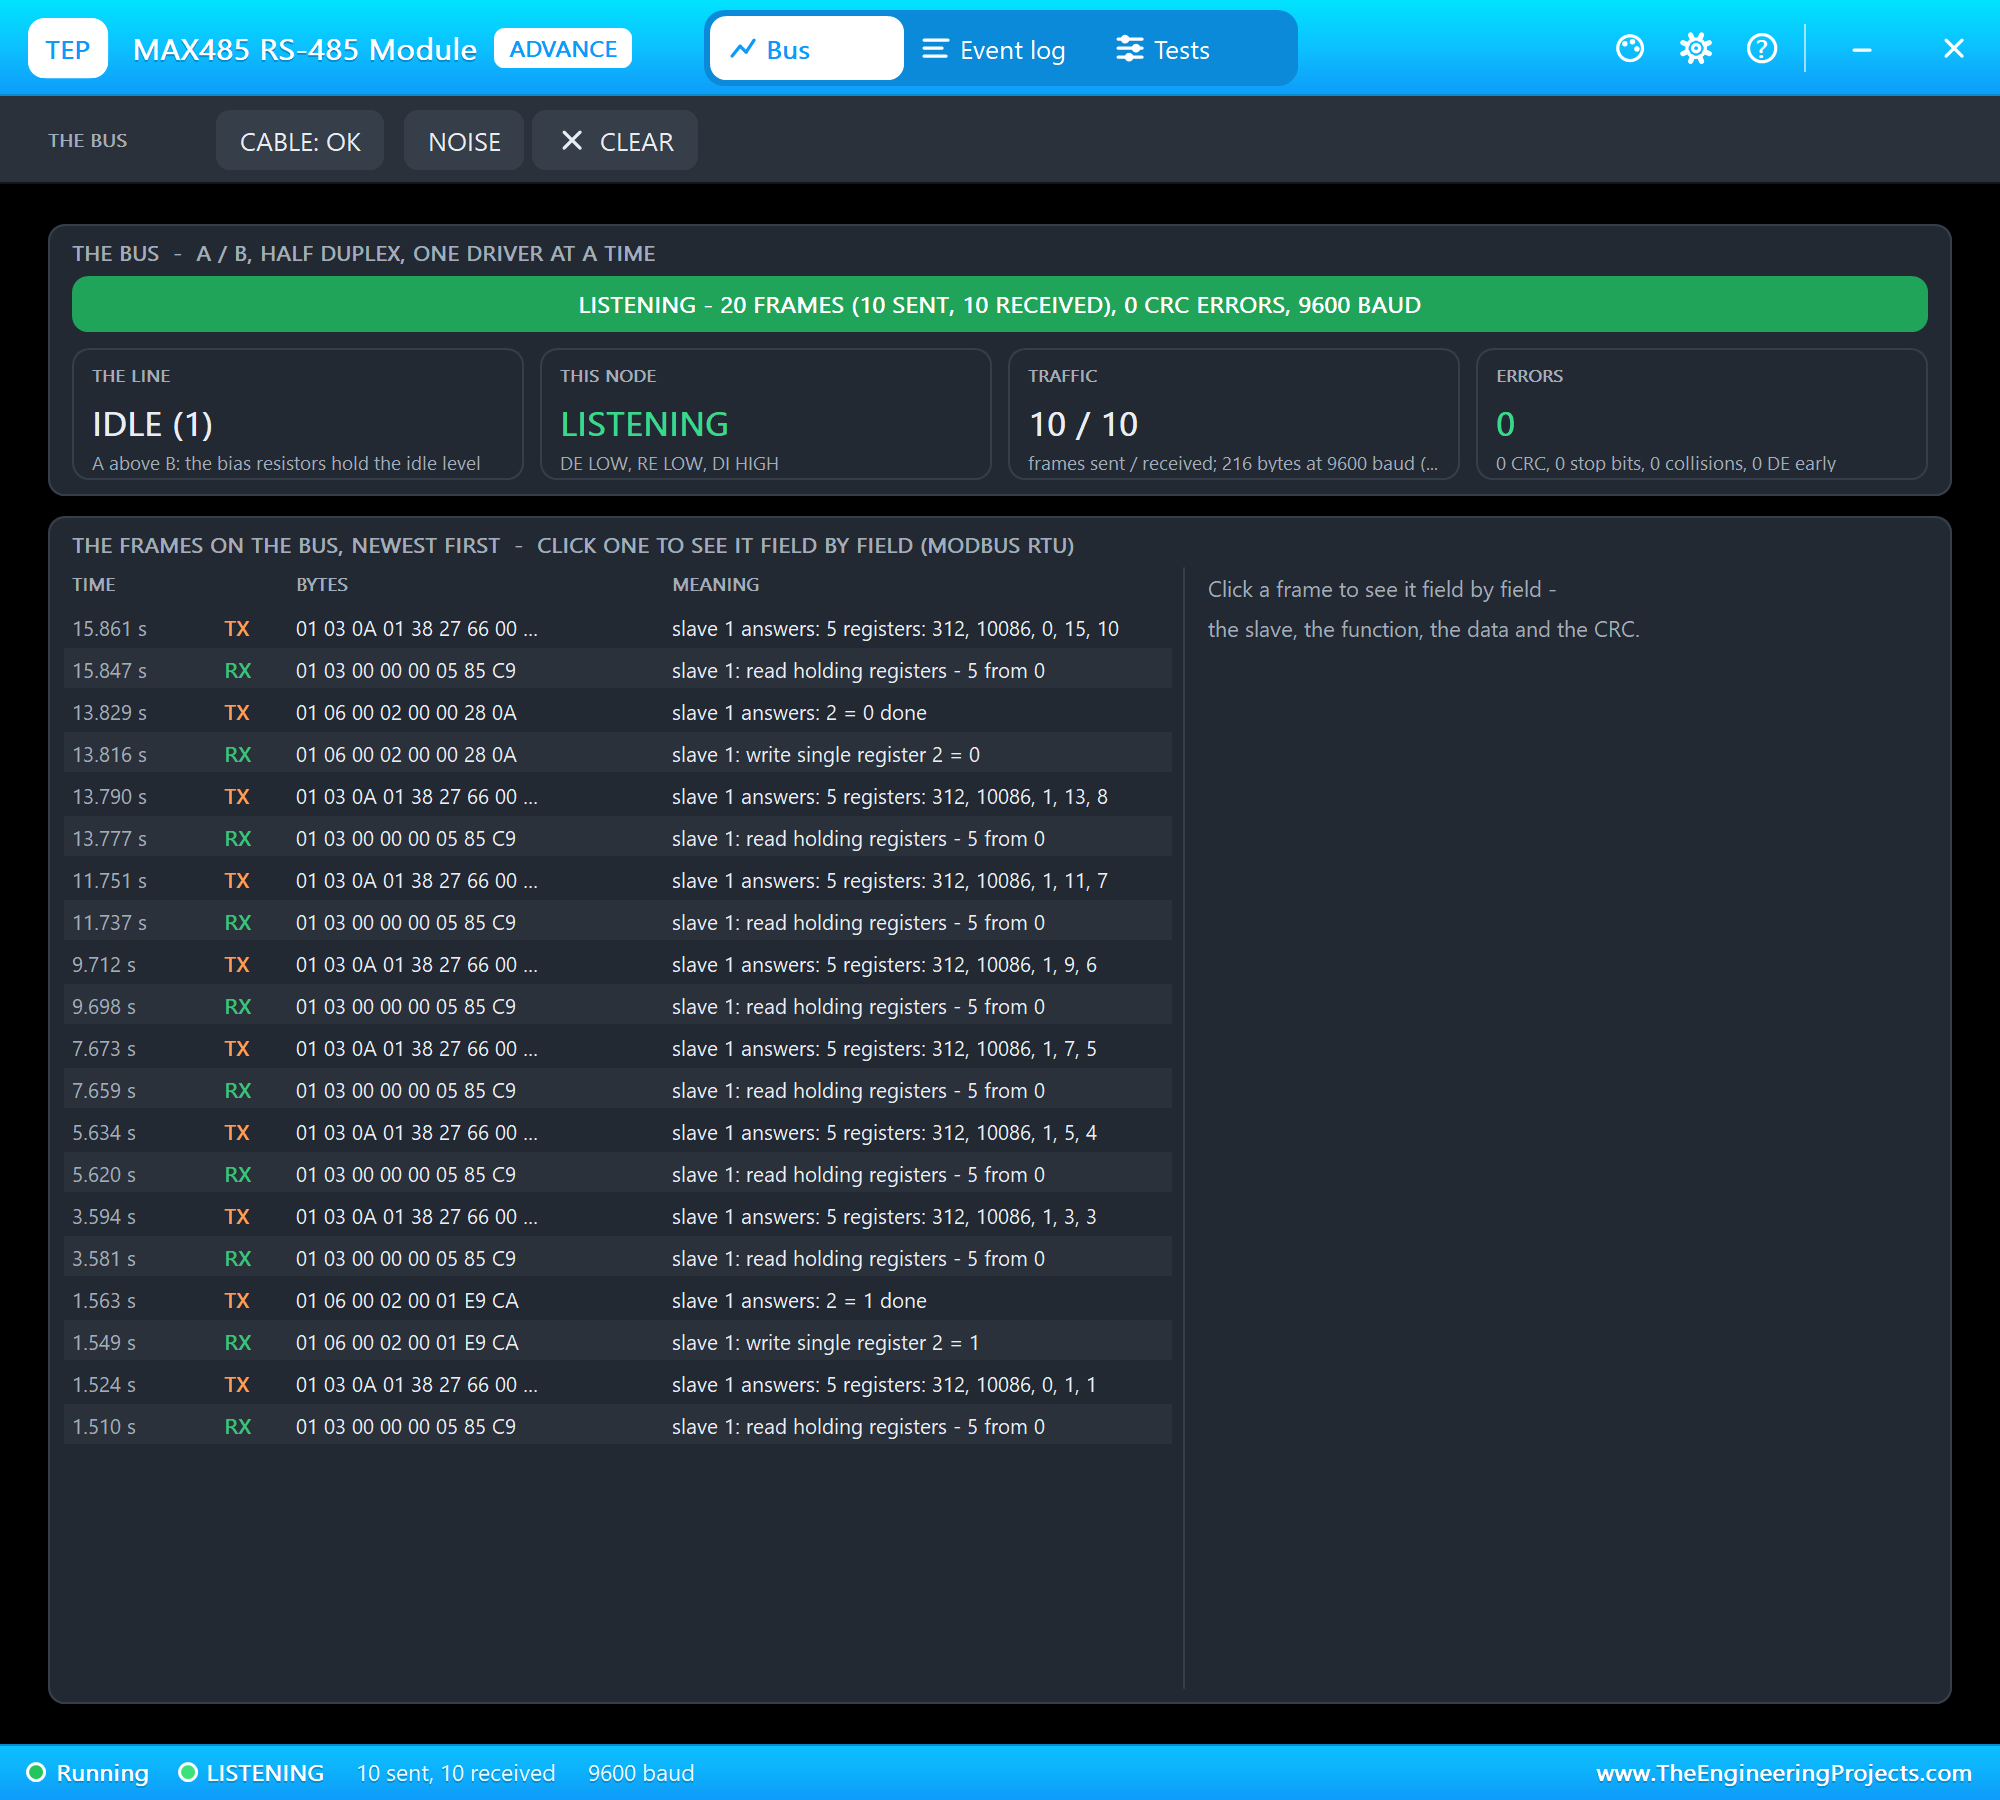Image resolution: width=2000 pixels, height=1800 pixels.
Task: Open the help question mark icon
Action: coord(1762,48)
